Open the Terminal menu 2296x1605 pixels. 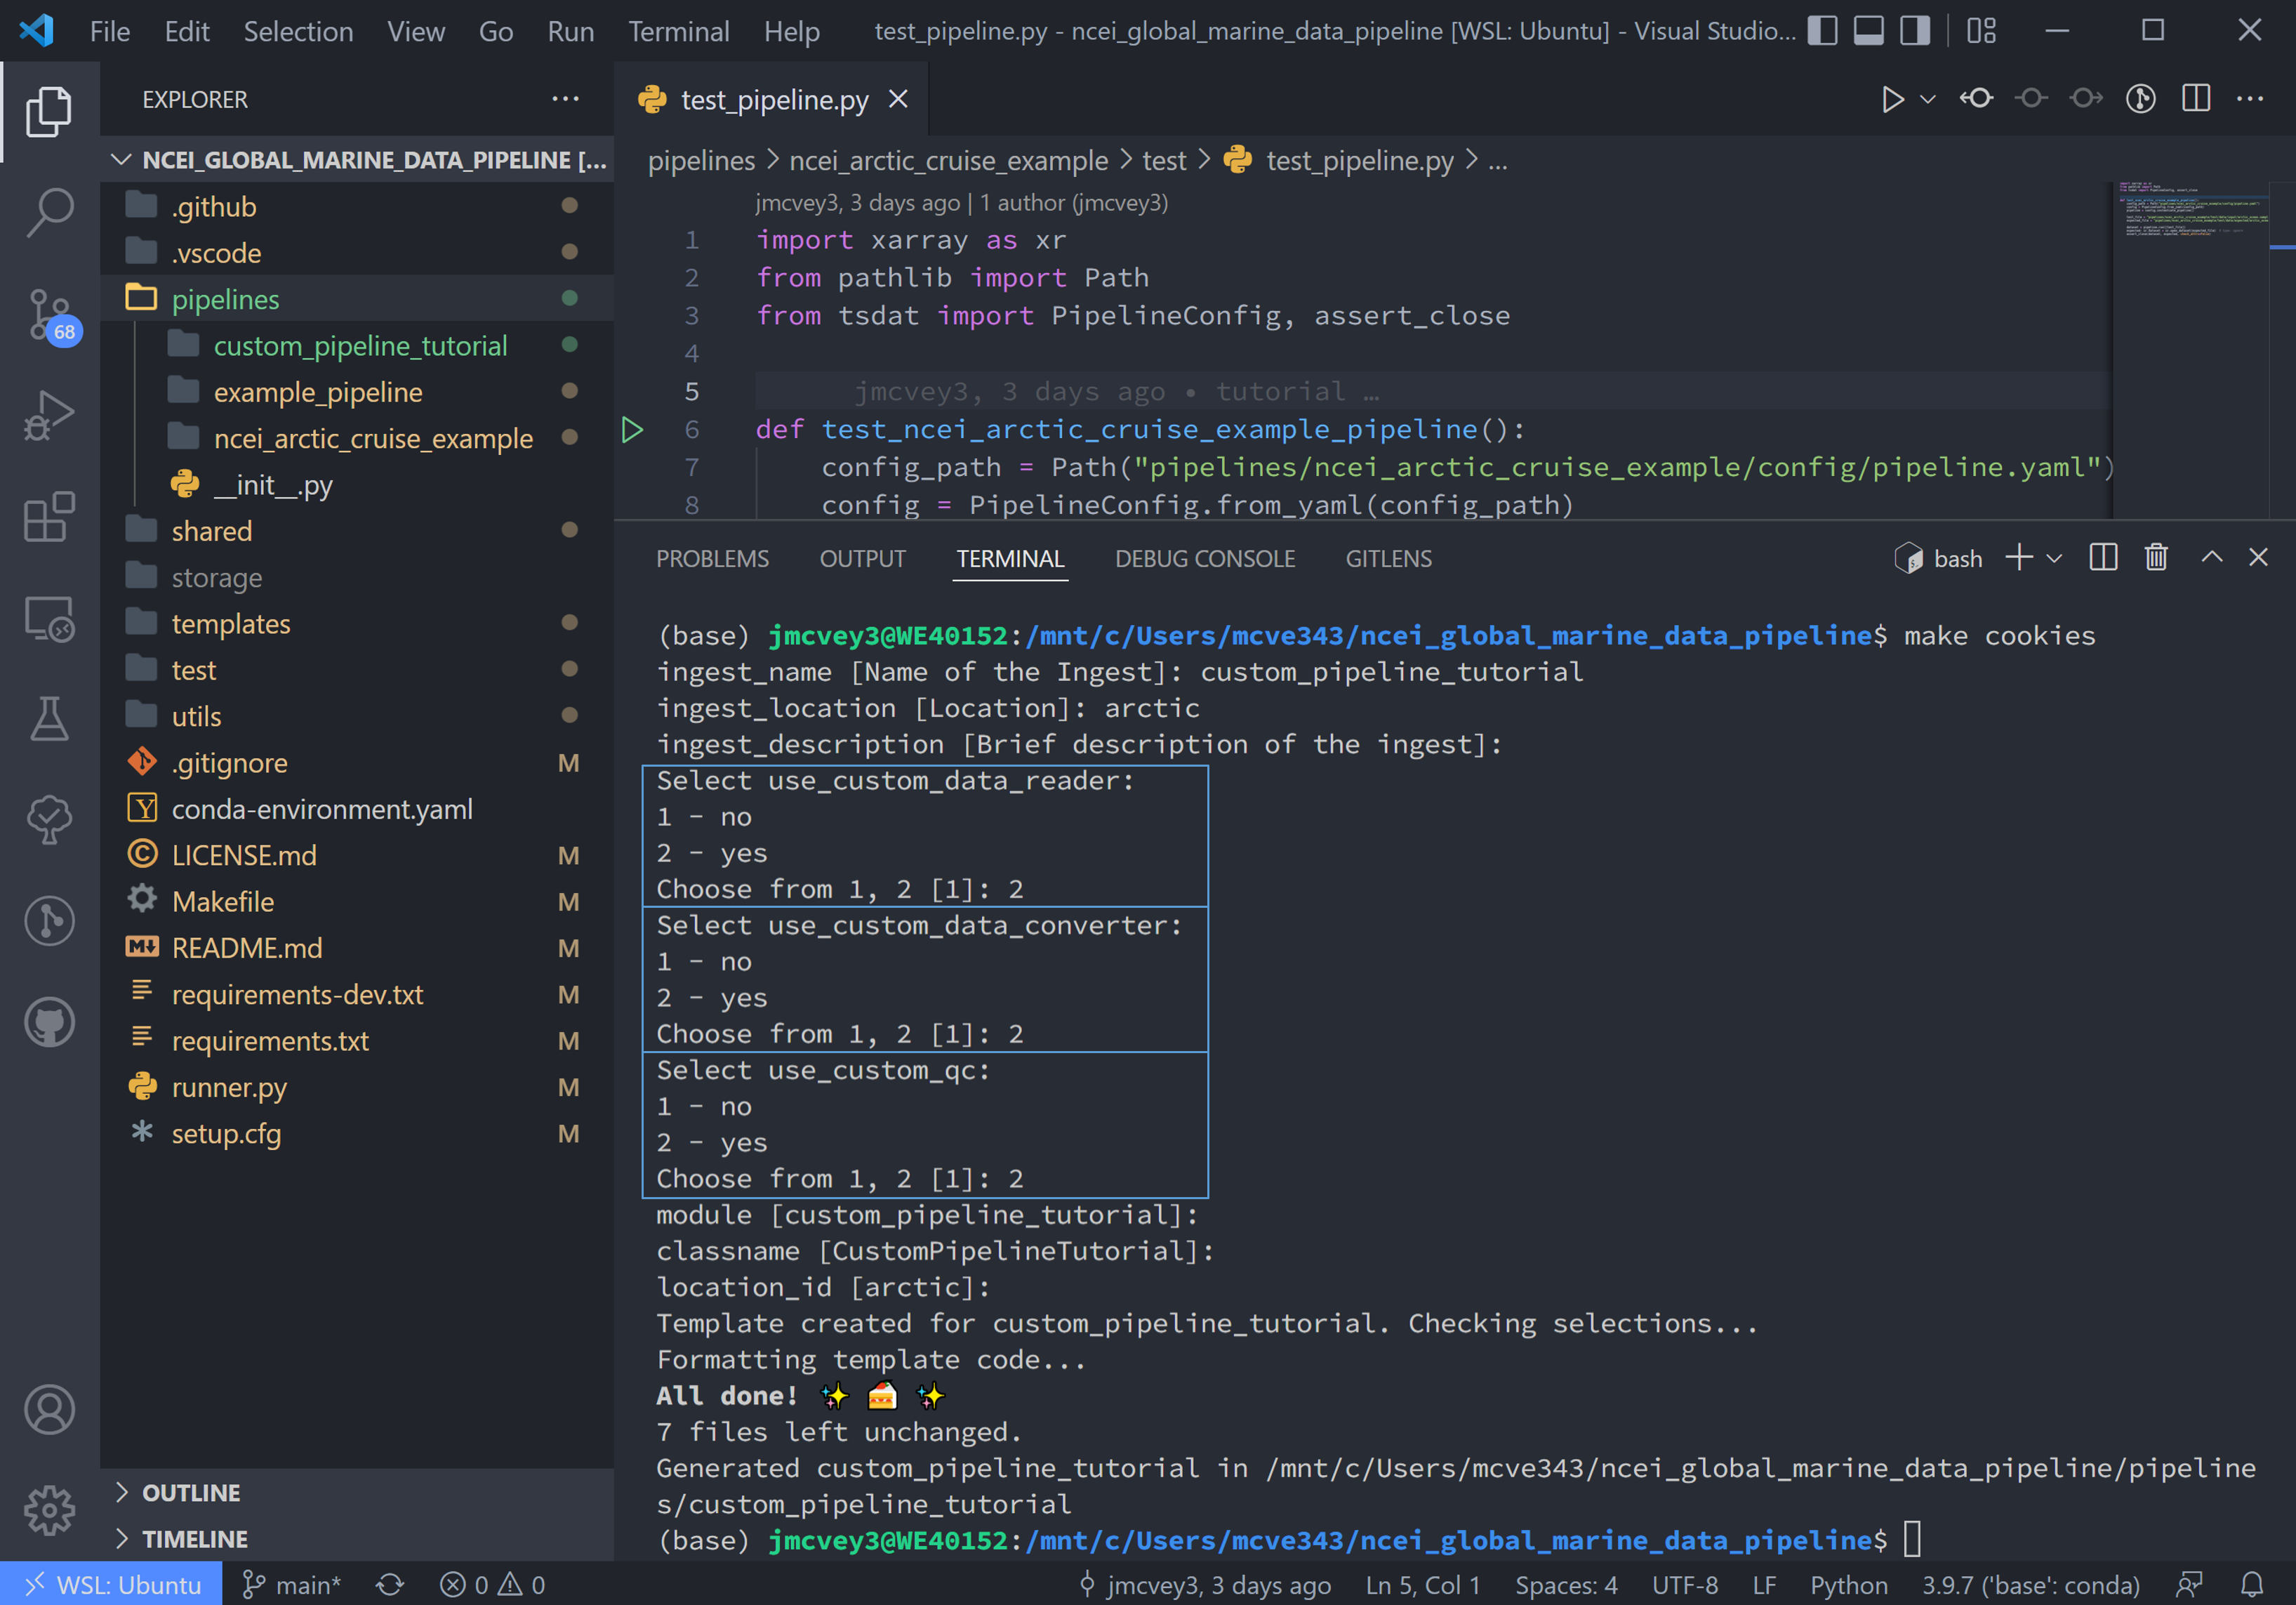coord(679,31)
